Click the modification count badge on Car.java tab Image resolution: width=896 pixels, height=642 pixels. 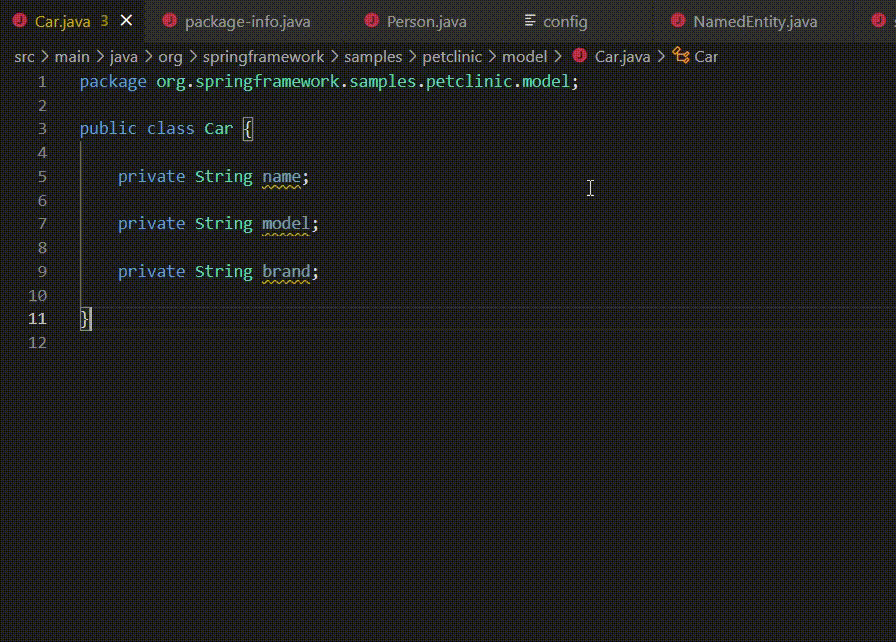coord(104,18)
